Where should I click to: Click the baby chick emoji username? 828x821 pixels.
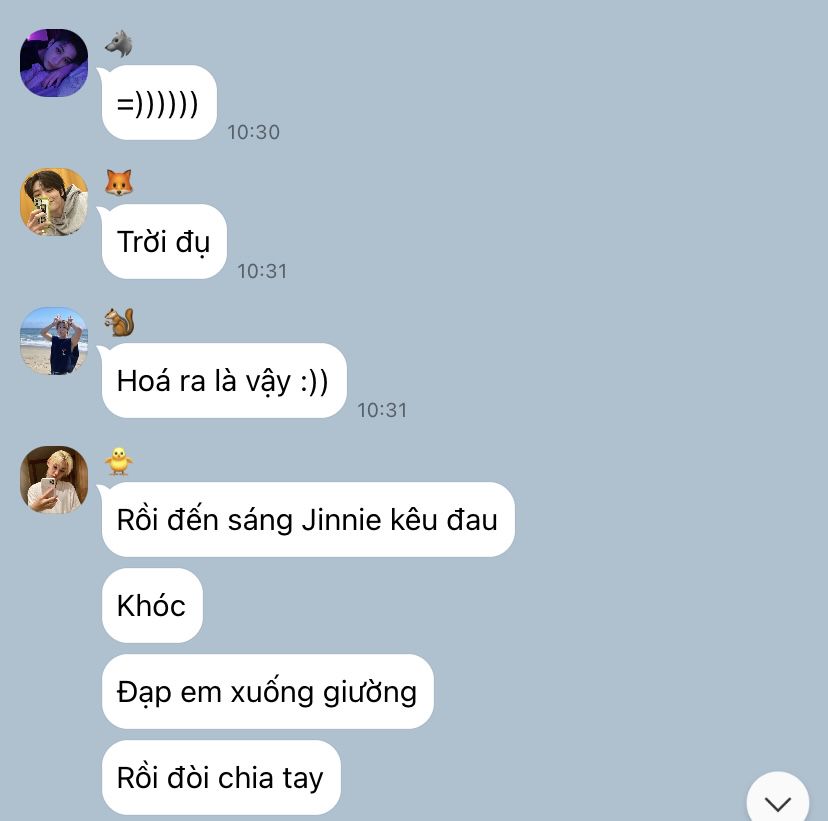[119, 461]
